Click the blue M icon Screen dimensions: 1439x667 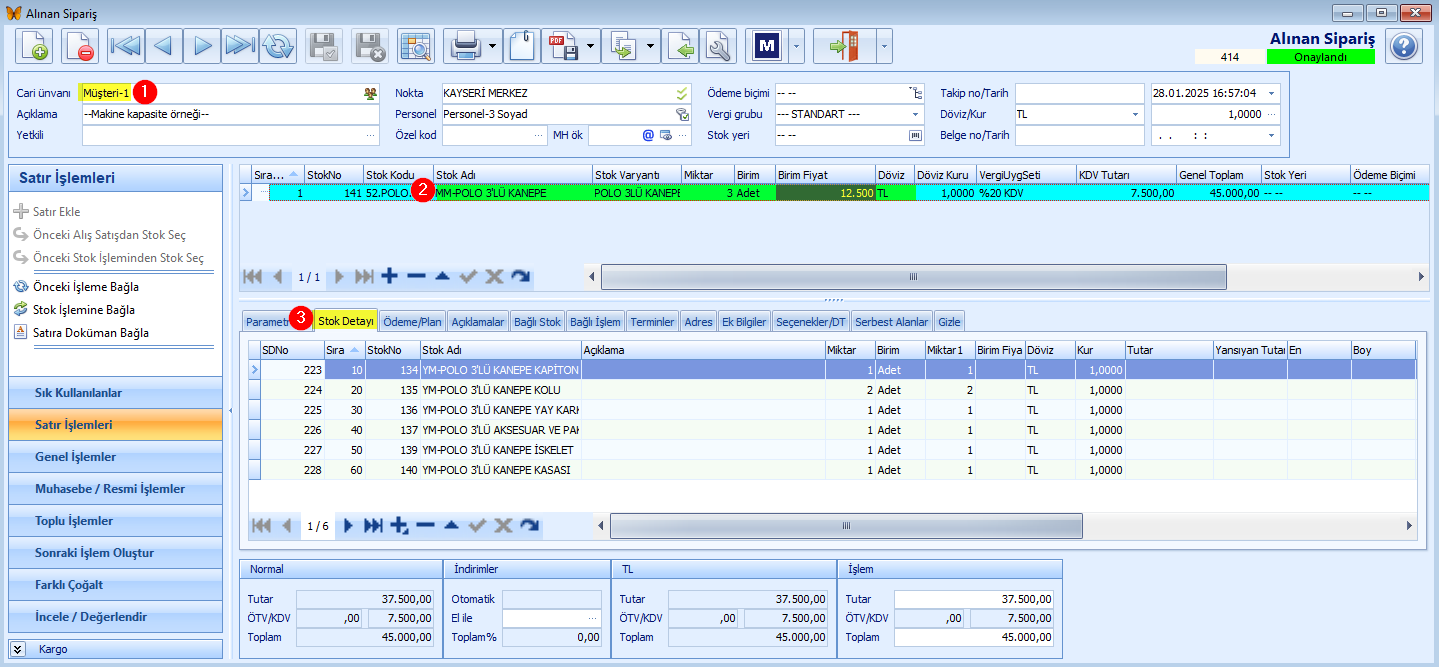(767, 46)
